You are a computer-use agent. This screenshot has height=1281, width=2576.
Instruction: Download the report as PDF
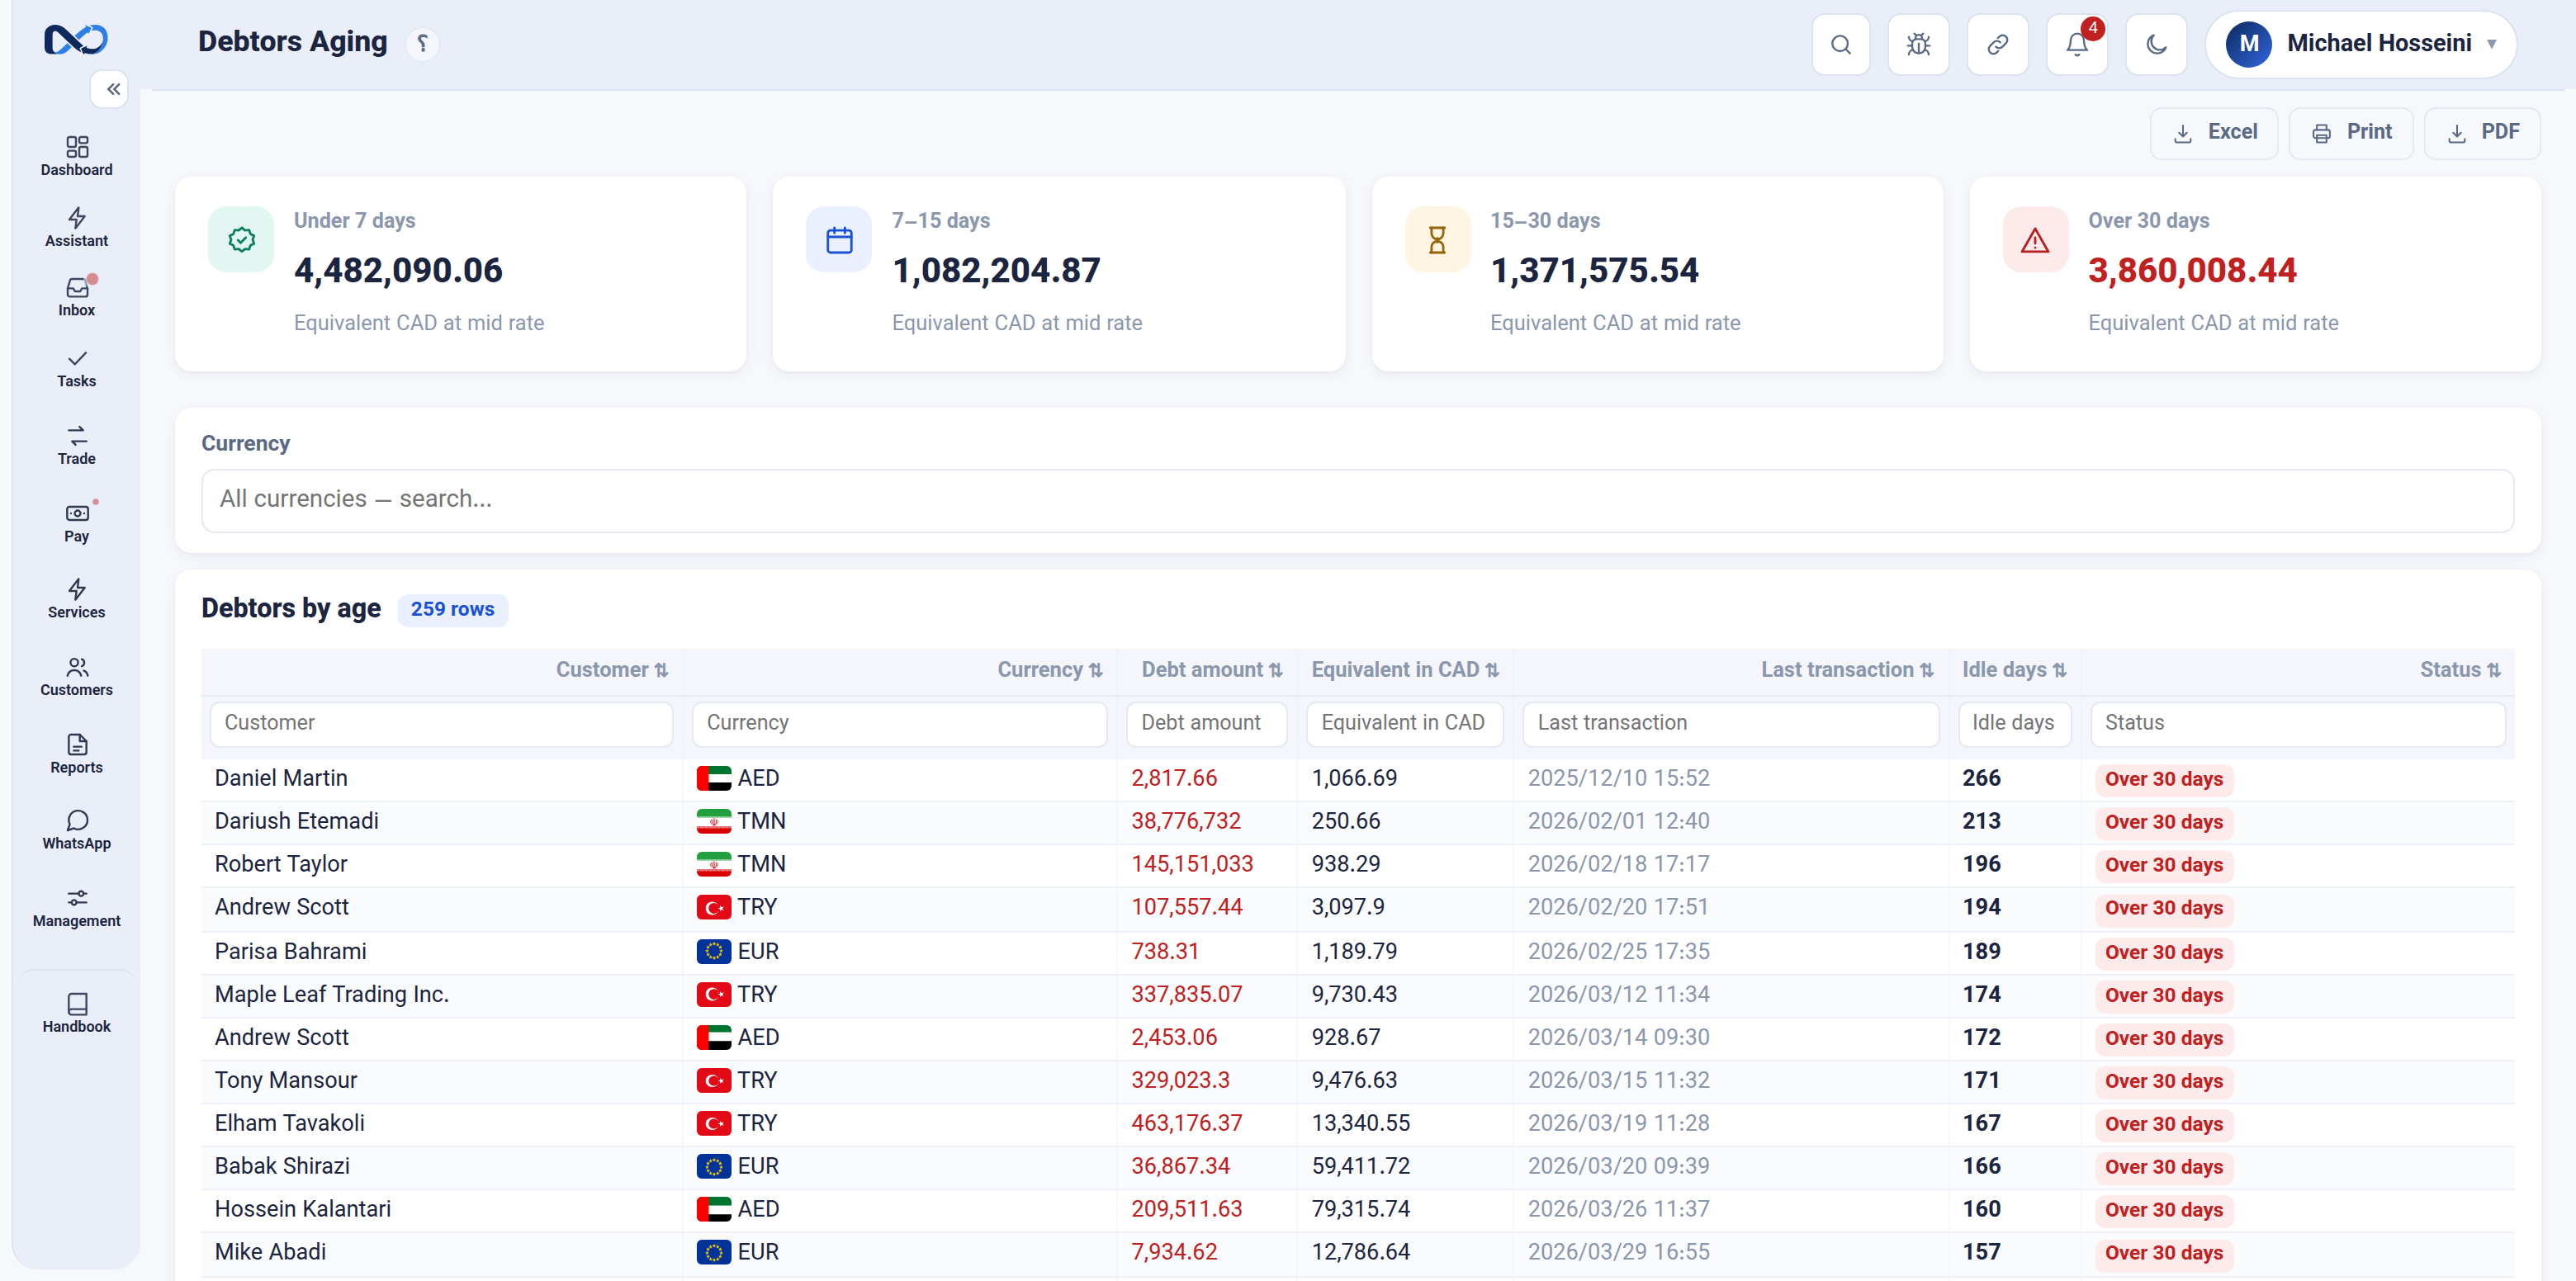pos(2482,132)
